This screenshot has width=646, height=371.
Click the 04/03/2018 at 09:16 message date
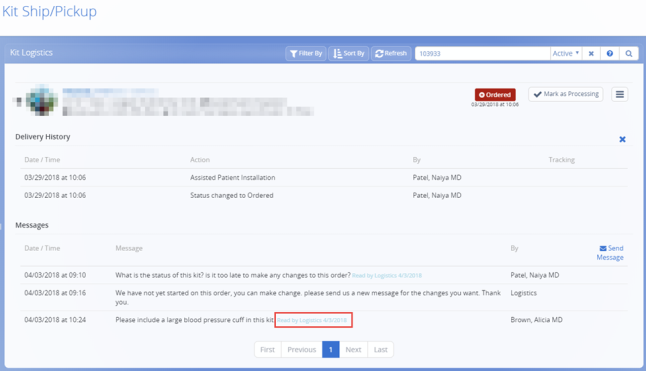(x=55, y=293)
